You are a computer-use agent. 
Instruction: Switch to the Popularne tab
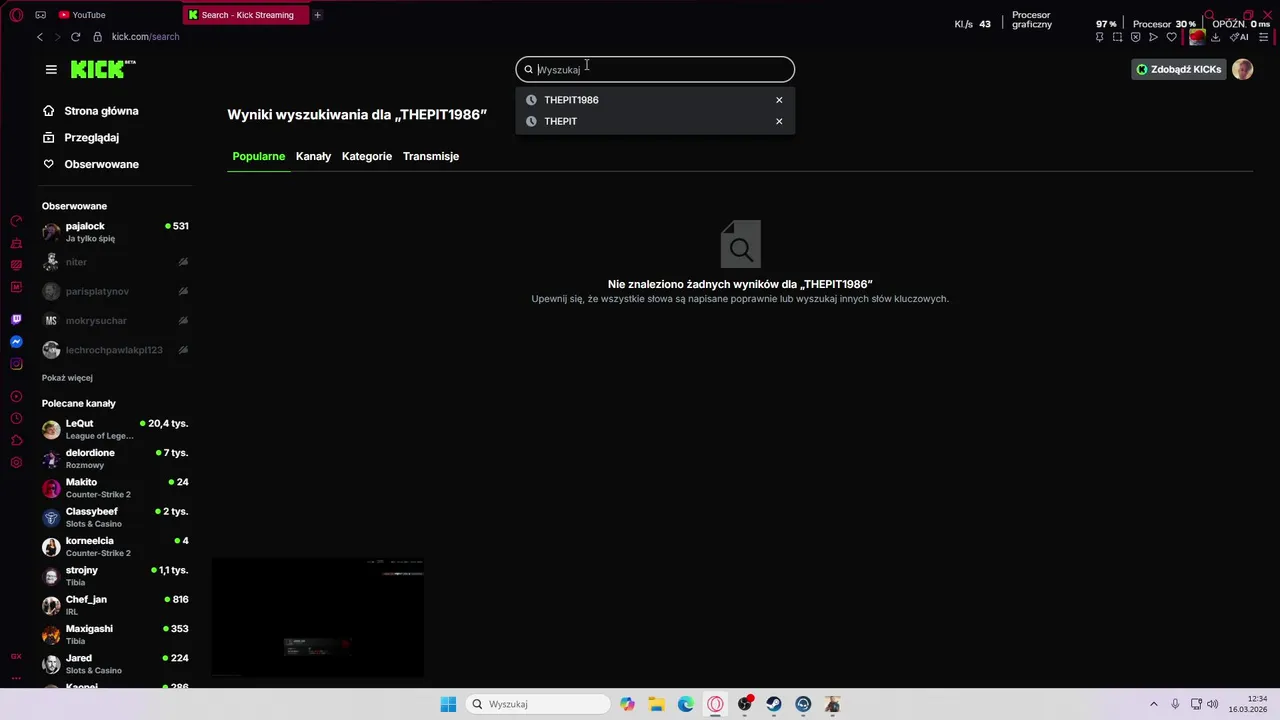coord(259,156)
